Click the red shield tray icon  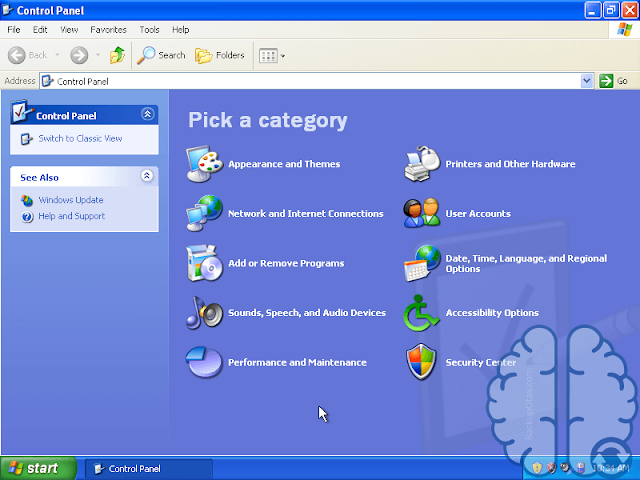coord(551,468)
